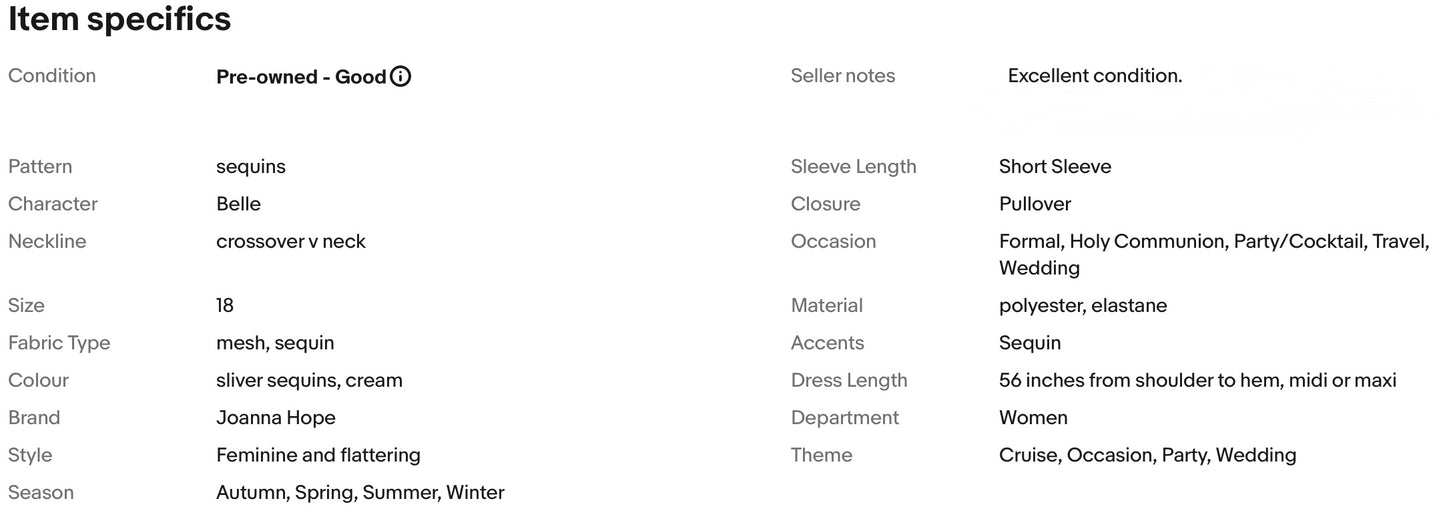Screen dimensions: 1445x513
Task: Select the Cruise, Occasion, Party, Wedding theme
Action: [1148, 455]
